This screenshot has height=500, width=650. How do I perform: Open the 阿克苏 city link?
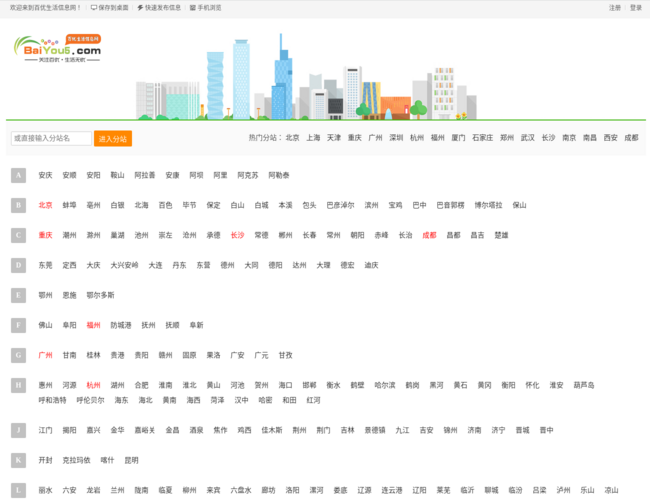247,175
